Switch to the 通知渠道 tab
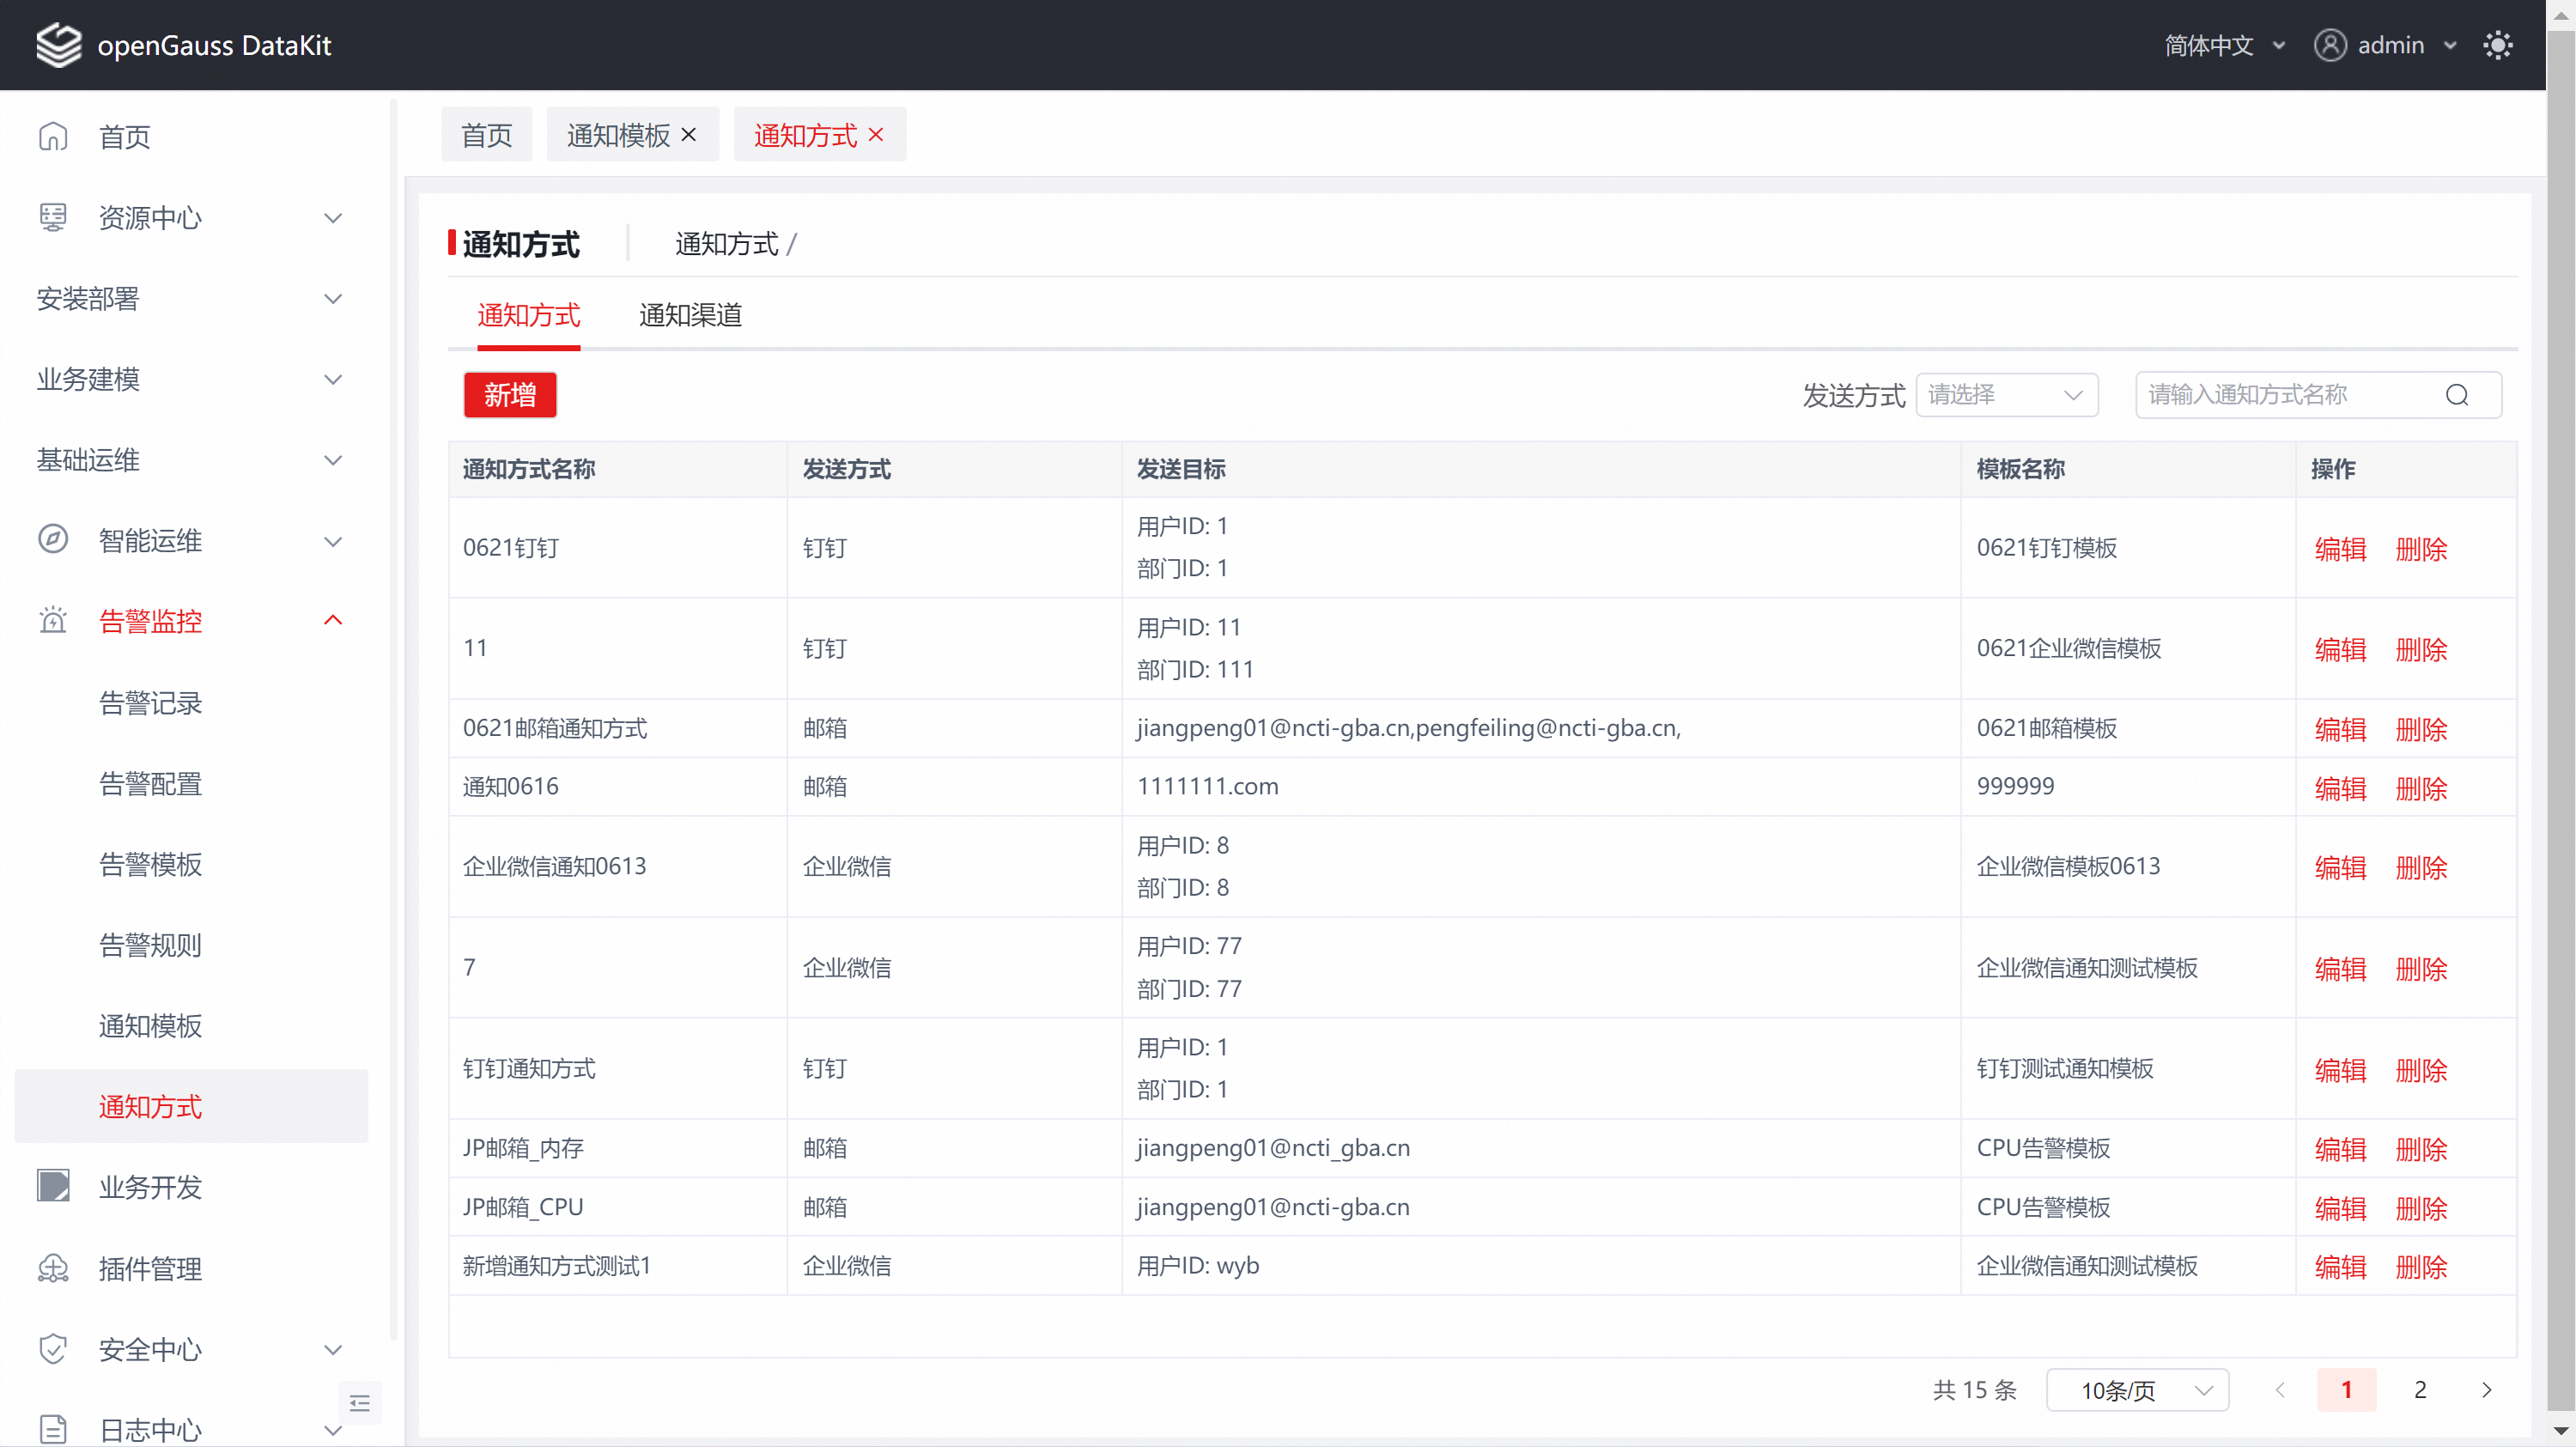The image size is (2576, 1447). (x=690, y=315)
